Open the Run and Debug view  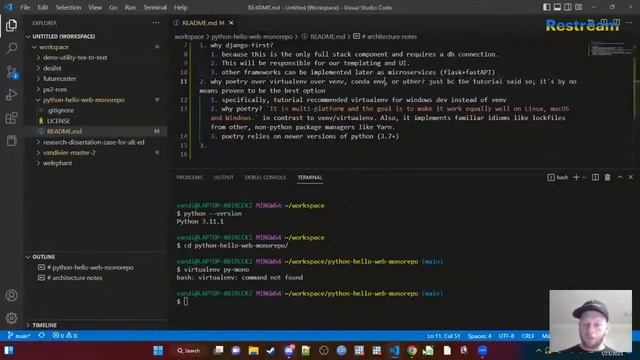coord(11,95)
